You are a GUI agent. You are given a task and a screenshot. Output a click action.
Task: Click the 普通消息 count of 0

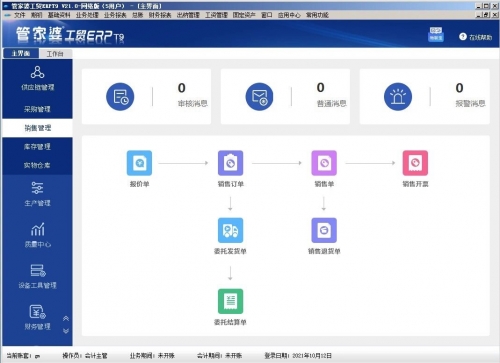(x=320, y=88)
